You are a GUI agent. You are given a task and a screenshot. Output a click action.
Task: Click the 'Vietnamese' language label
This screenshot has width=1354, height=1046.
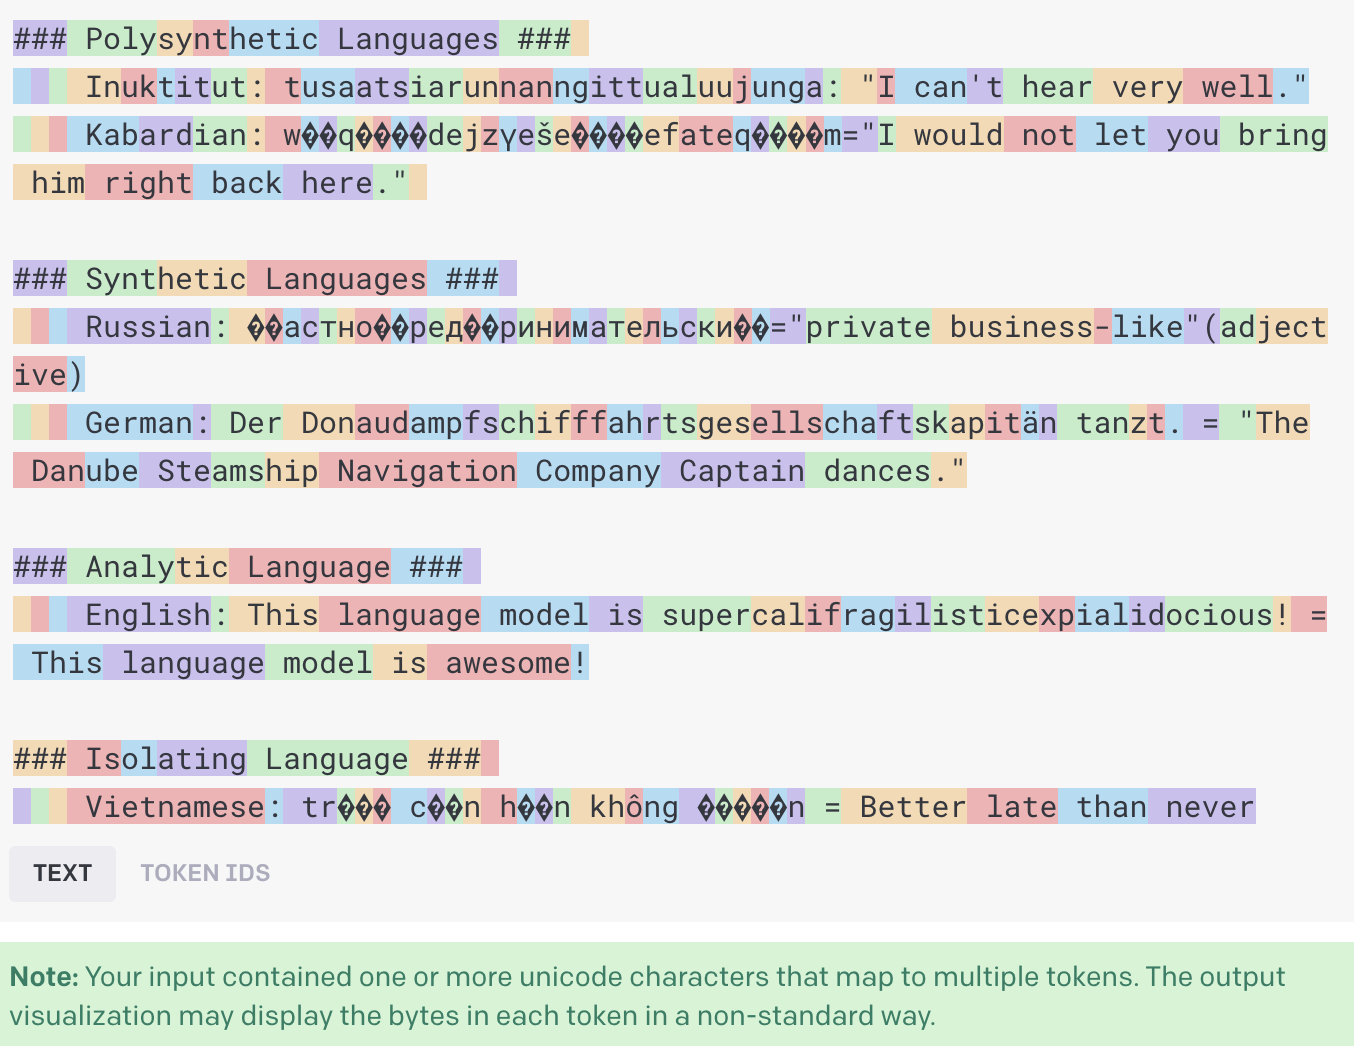174,807
